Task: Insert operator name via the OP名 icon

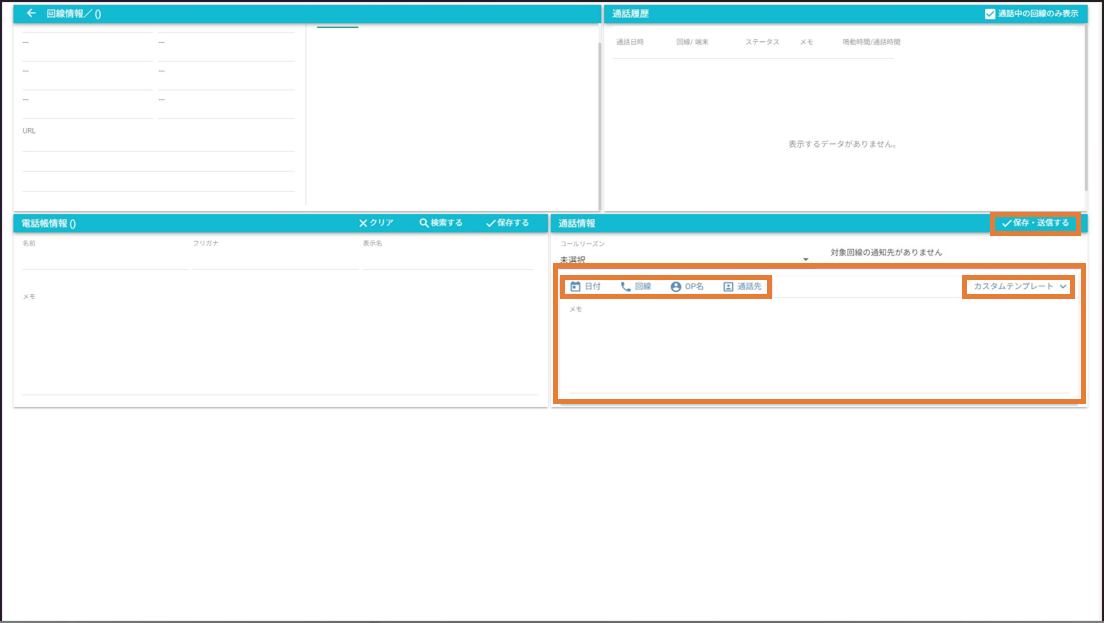Action: (676, 287)
